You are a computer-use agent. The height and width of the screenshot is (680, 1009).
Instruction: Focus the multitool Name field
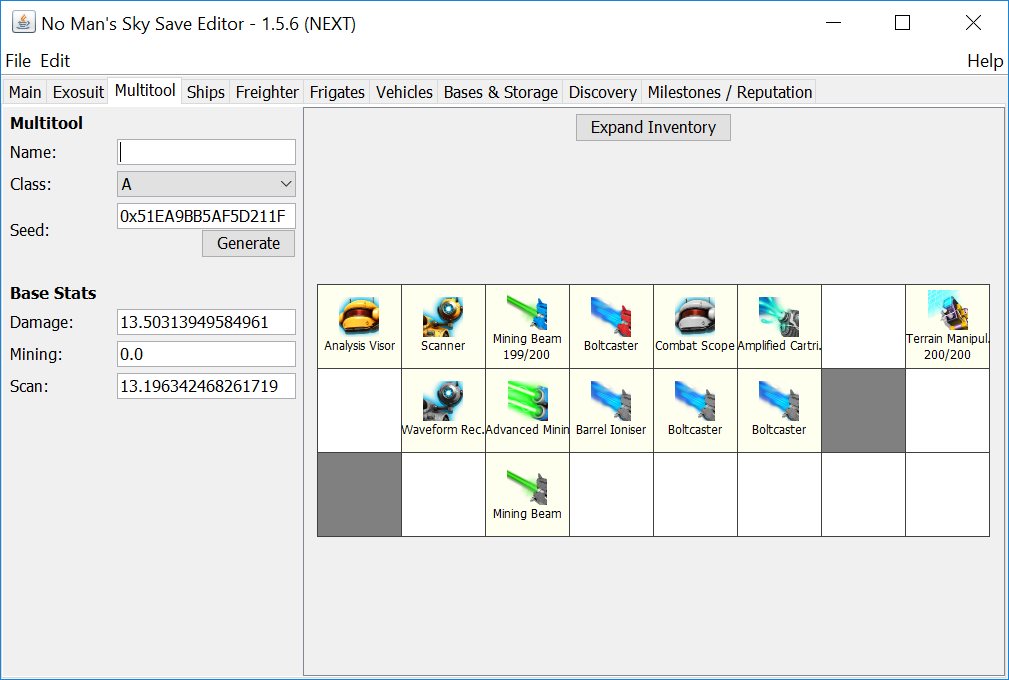207,152
